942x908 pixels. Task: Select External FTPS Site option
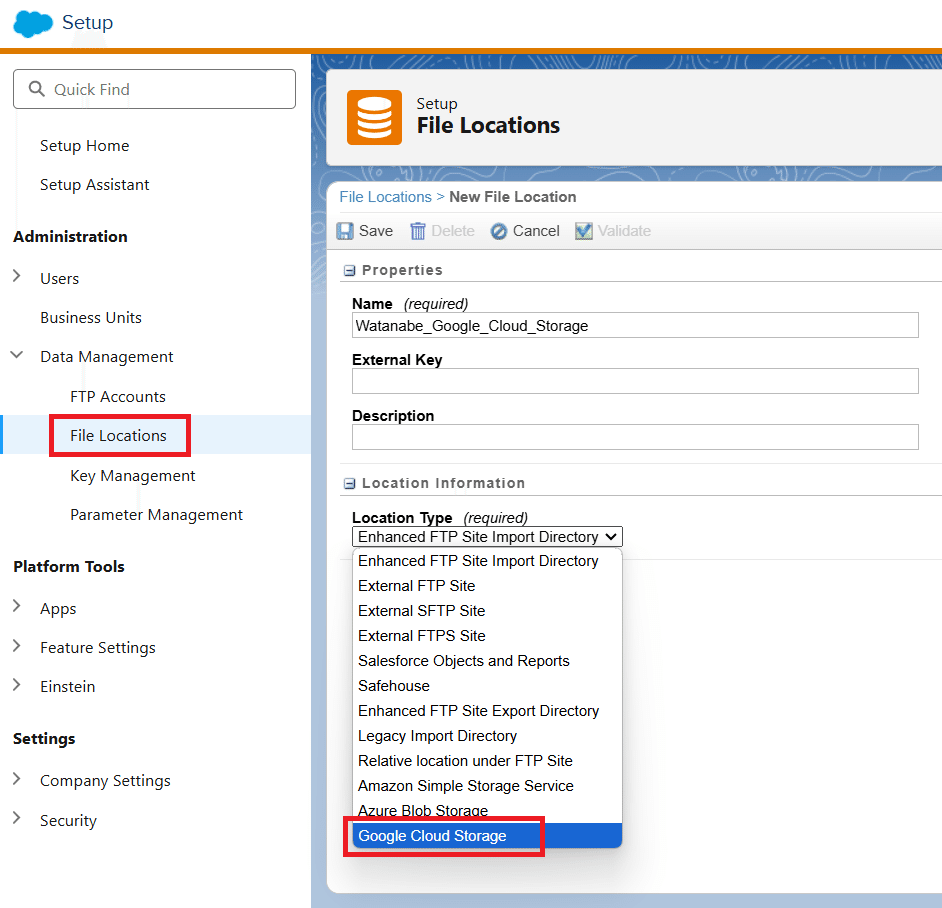coord(487,636)
